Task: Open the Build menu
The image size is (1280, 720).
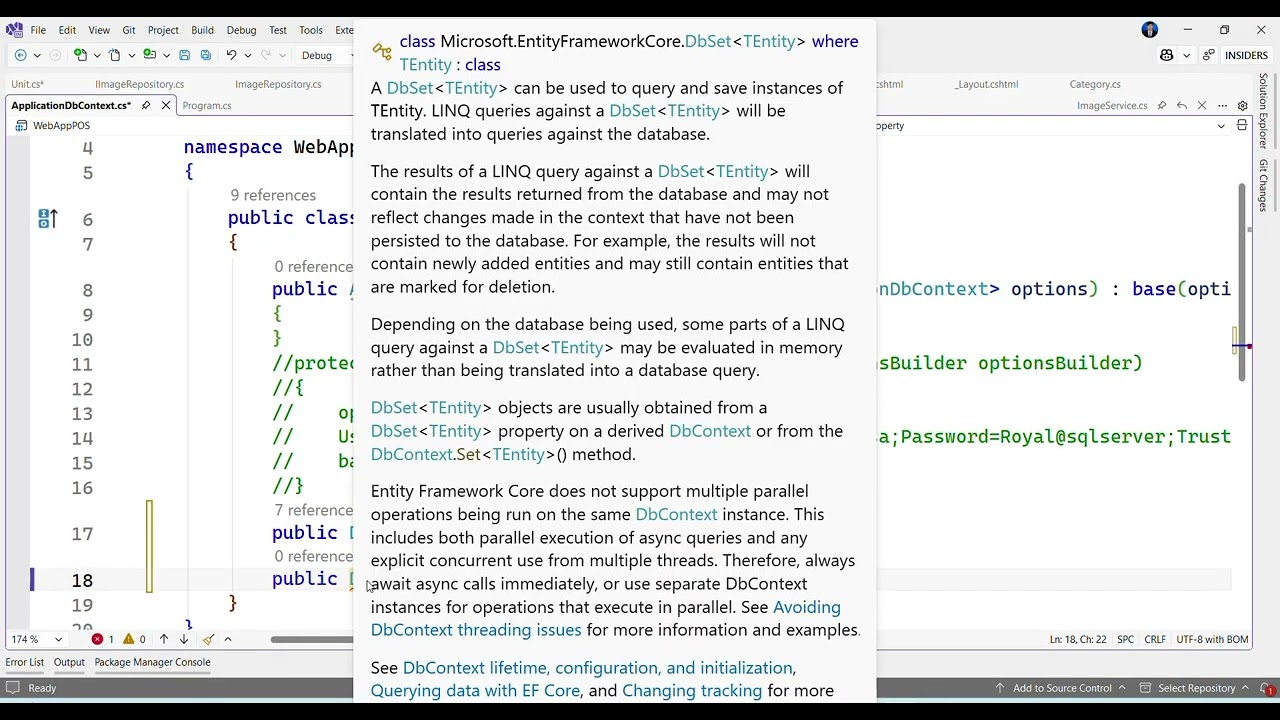Action: [202, 30]
